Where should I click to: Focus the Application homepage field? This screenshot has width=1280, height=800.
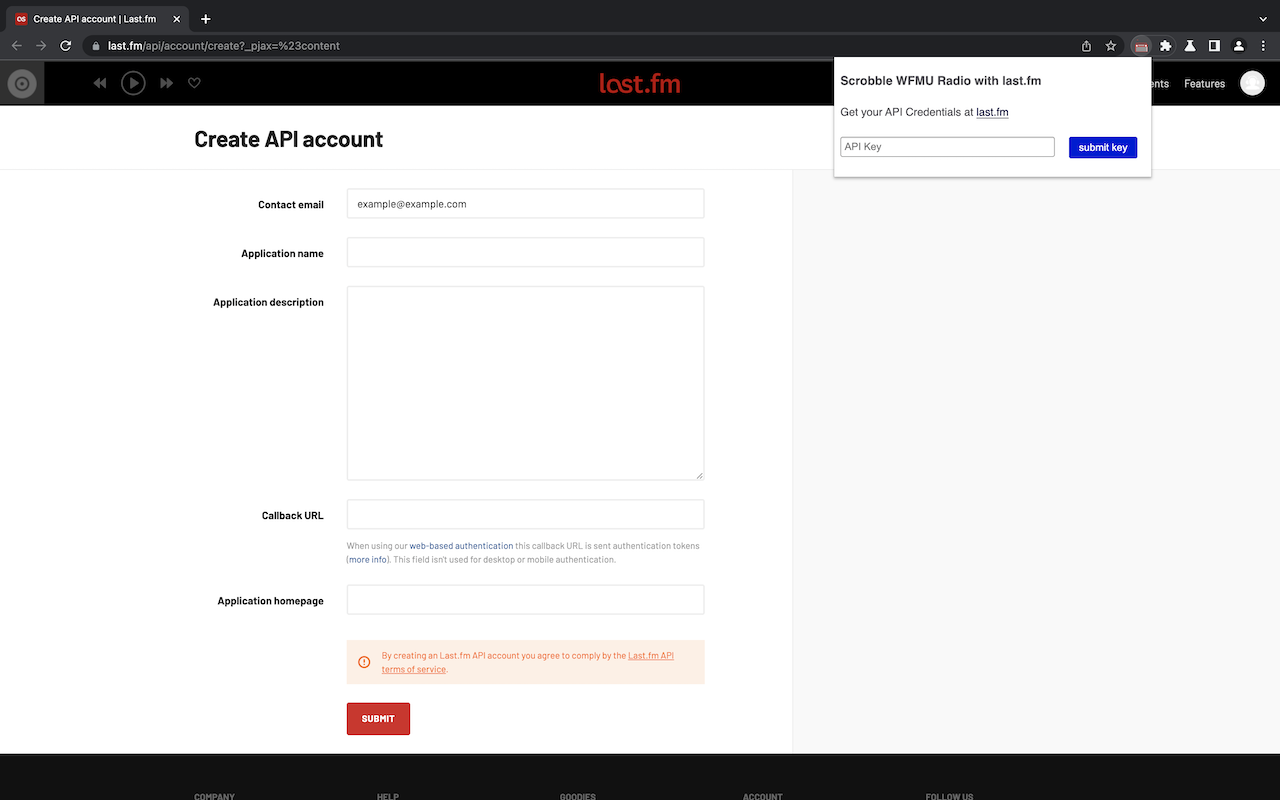point(525,599)
